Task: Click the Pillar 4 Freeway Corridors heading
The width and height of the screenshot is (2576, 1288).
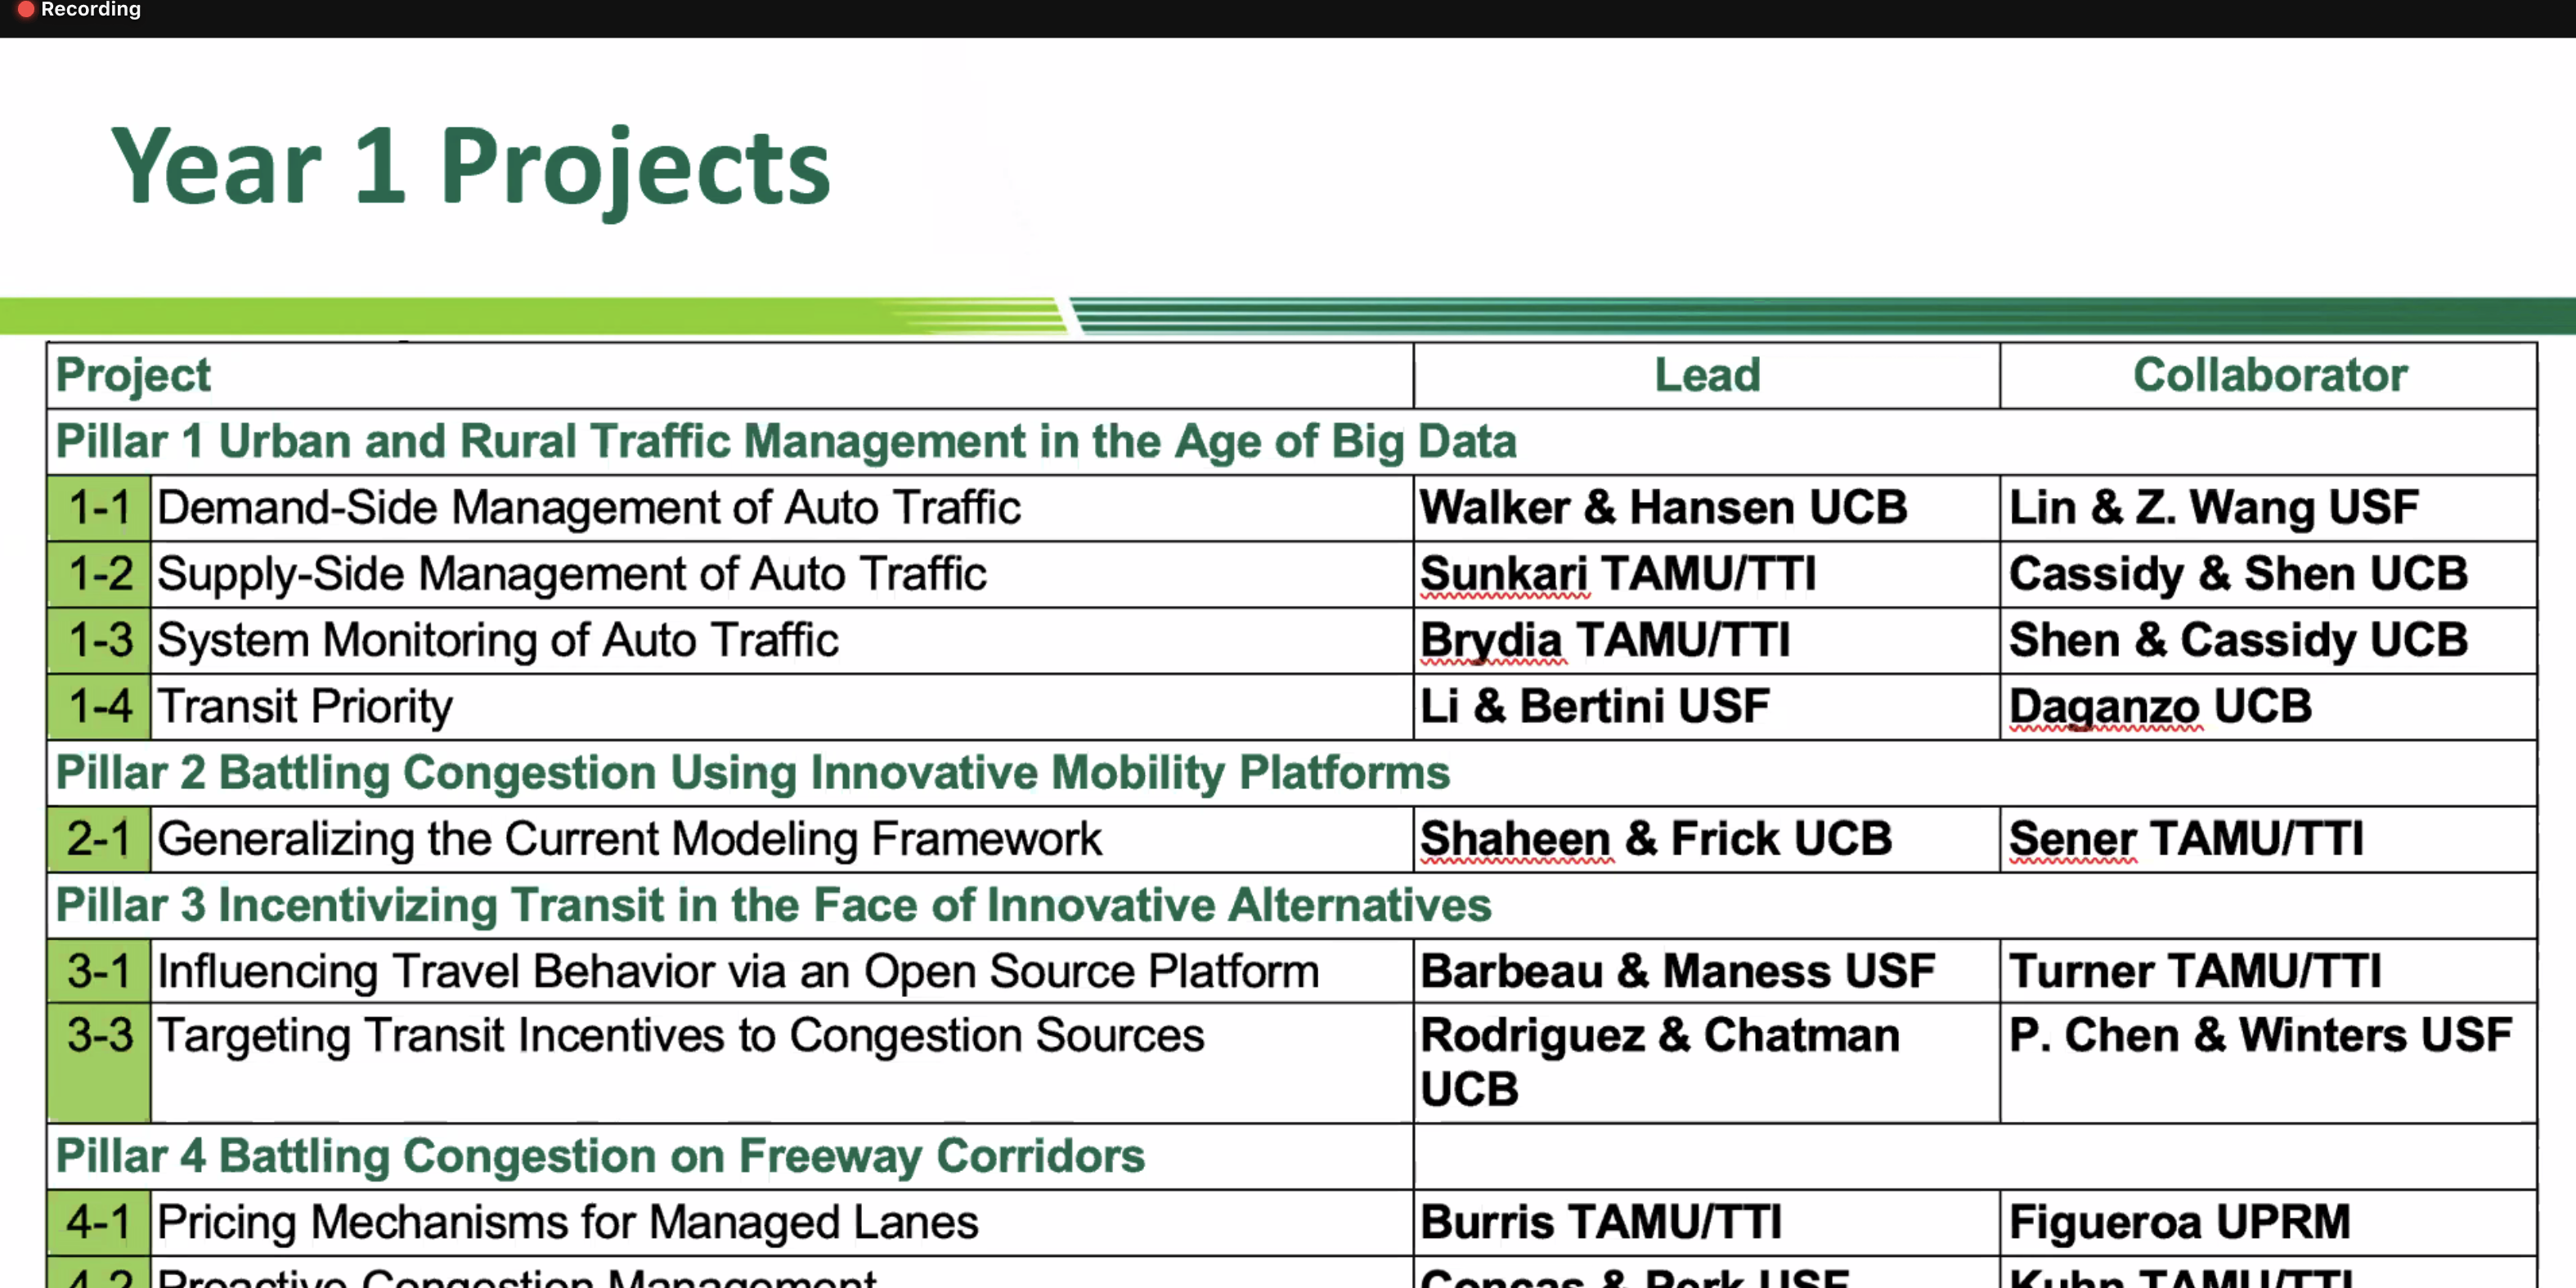Action: coord(600,1156)
